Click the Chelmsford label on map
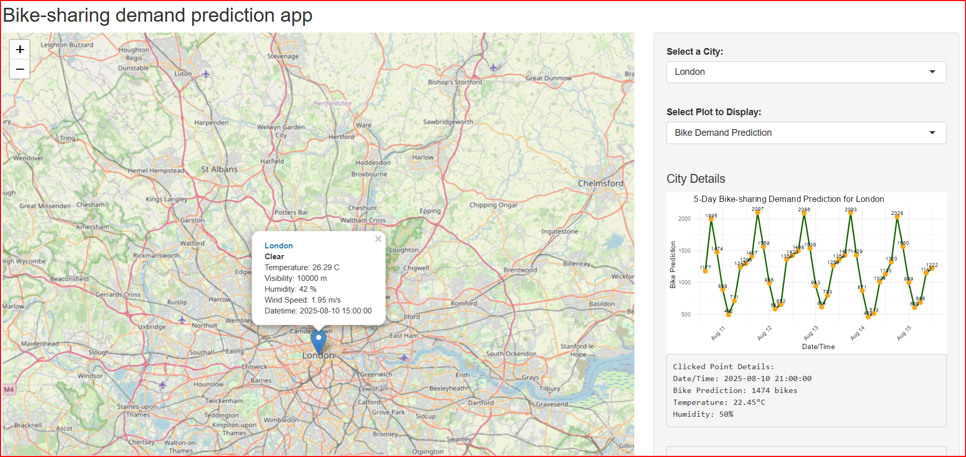966x457 pixels. 601,184
